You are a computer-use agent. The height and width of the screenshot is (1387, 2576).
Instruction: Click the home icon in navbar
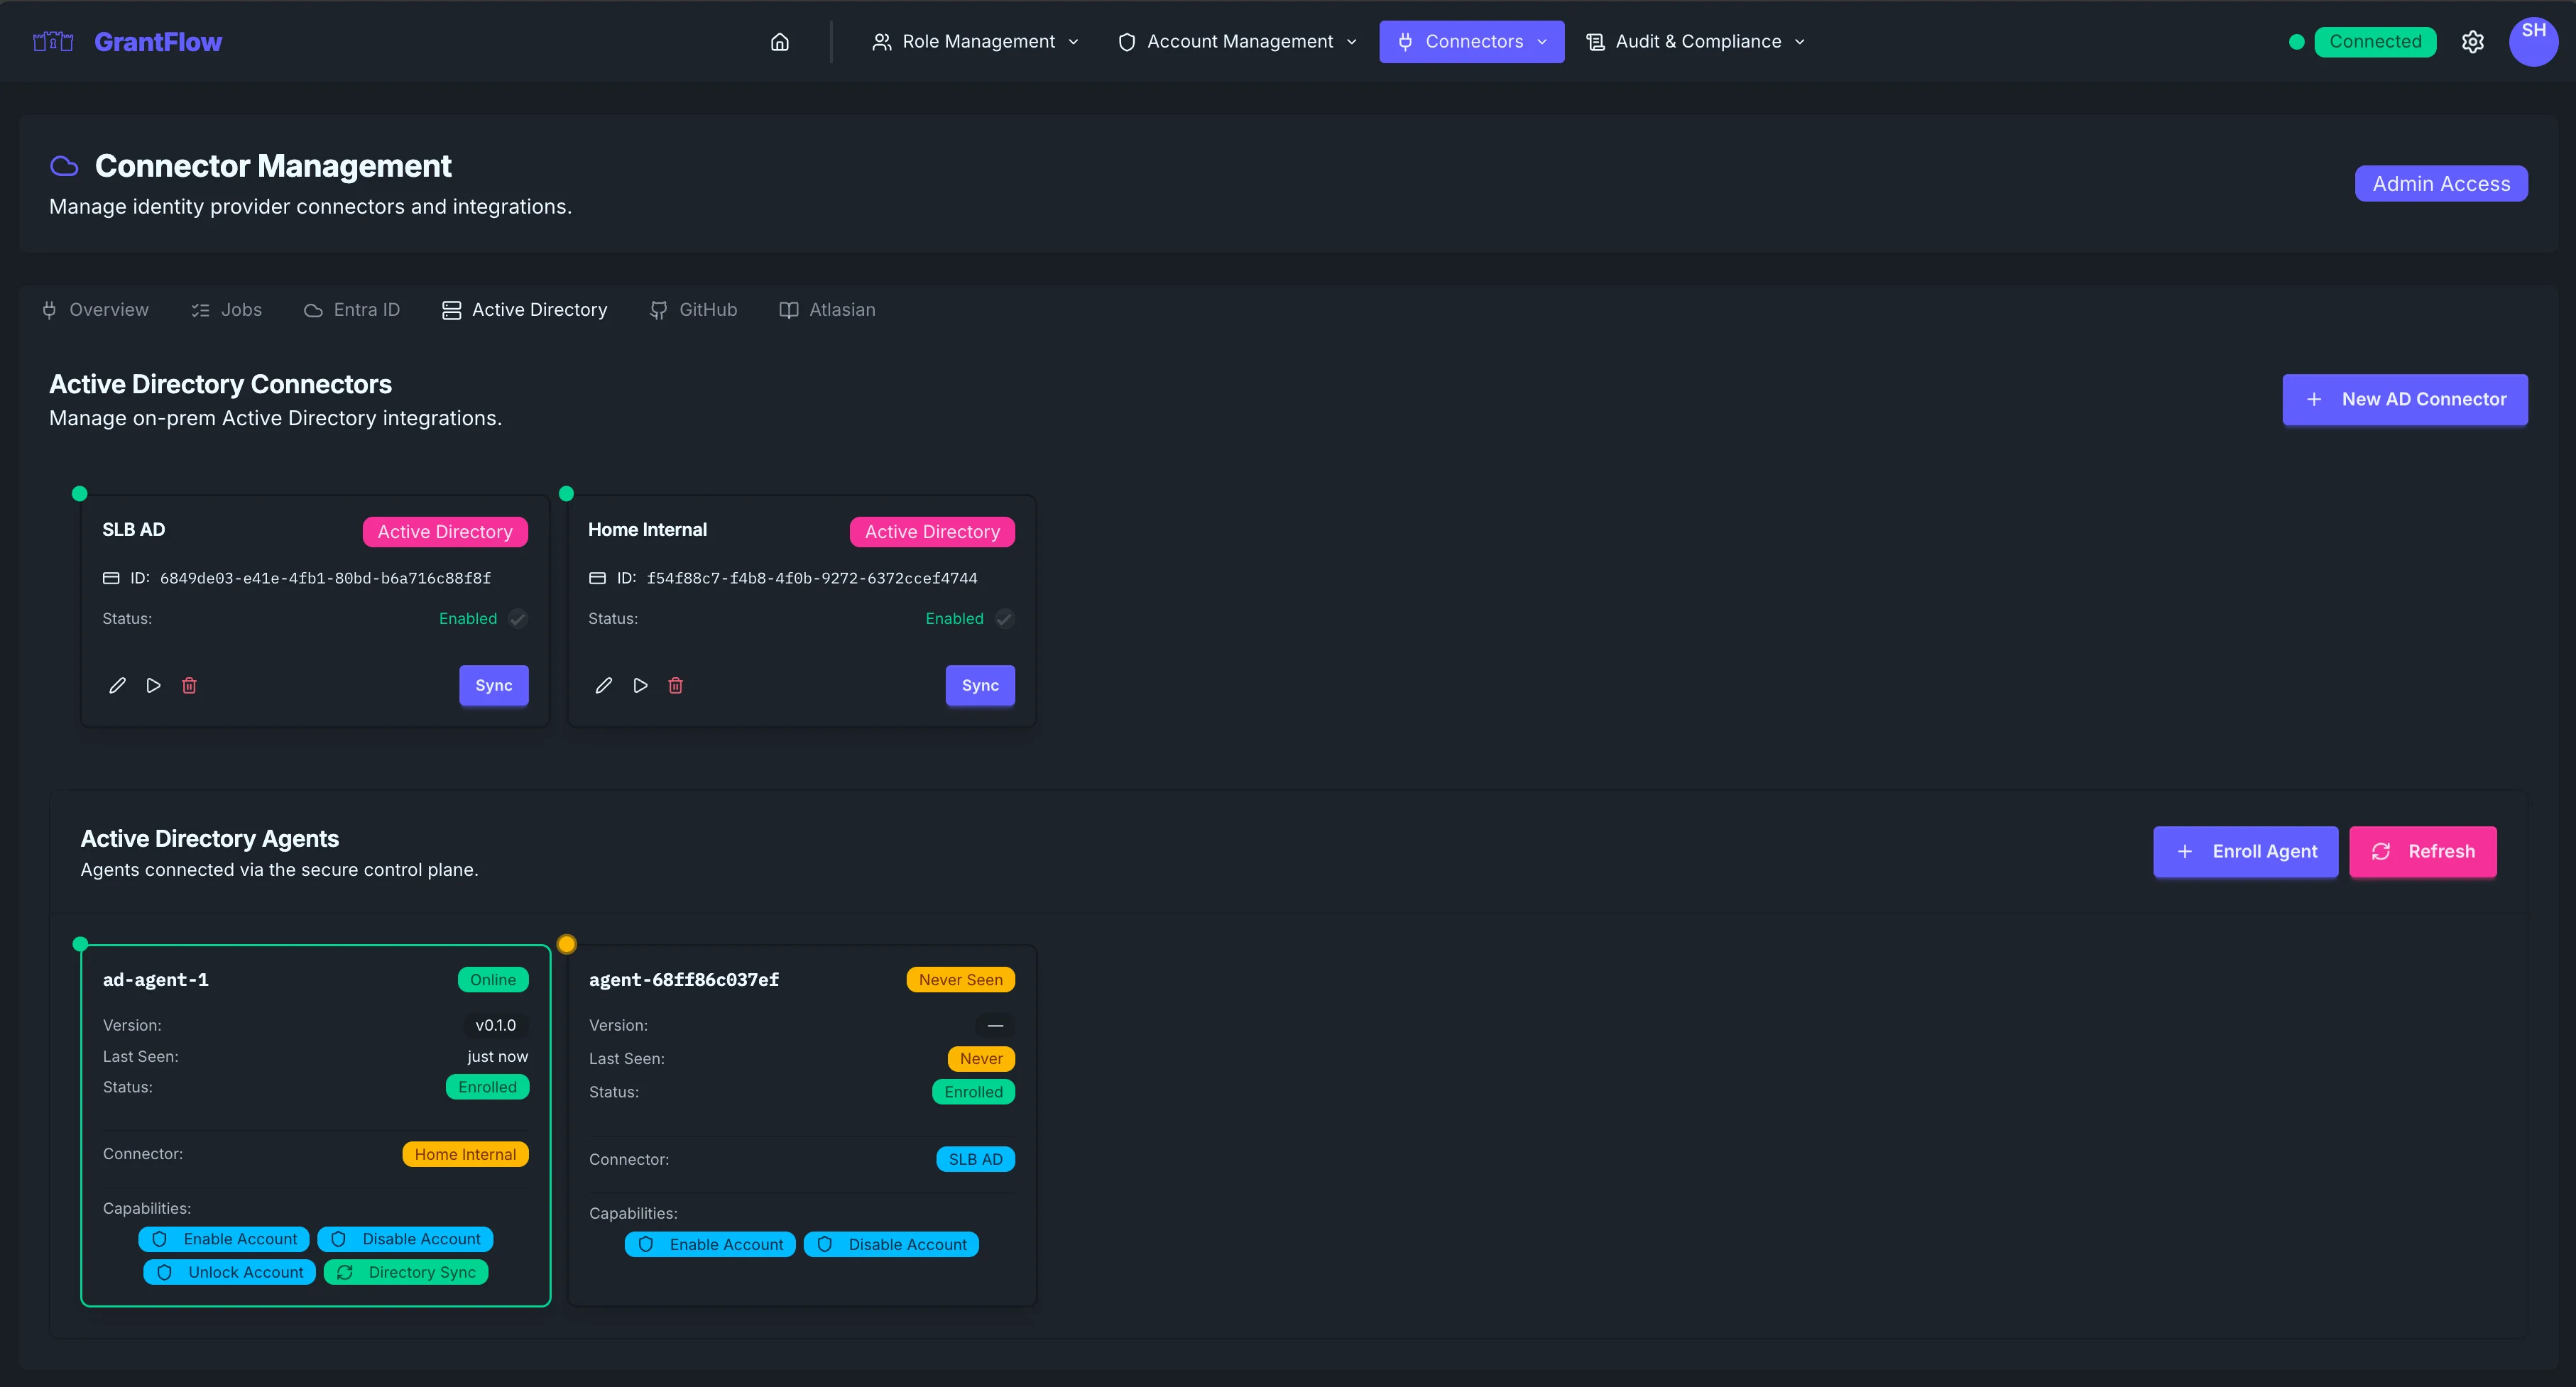(x=779, y=42)
